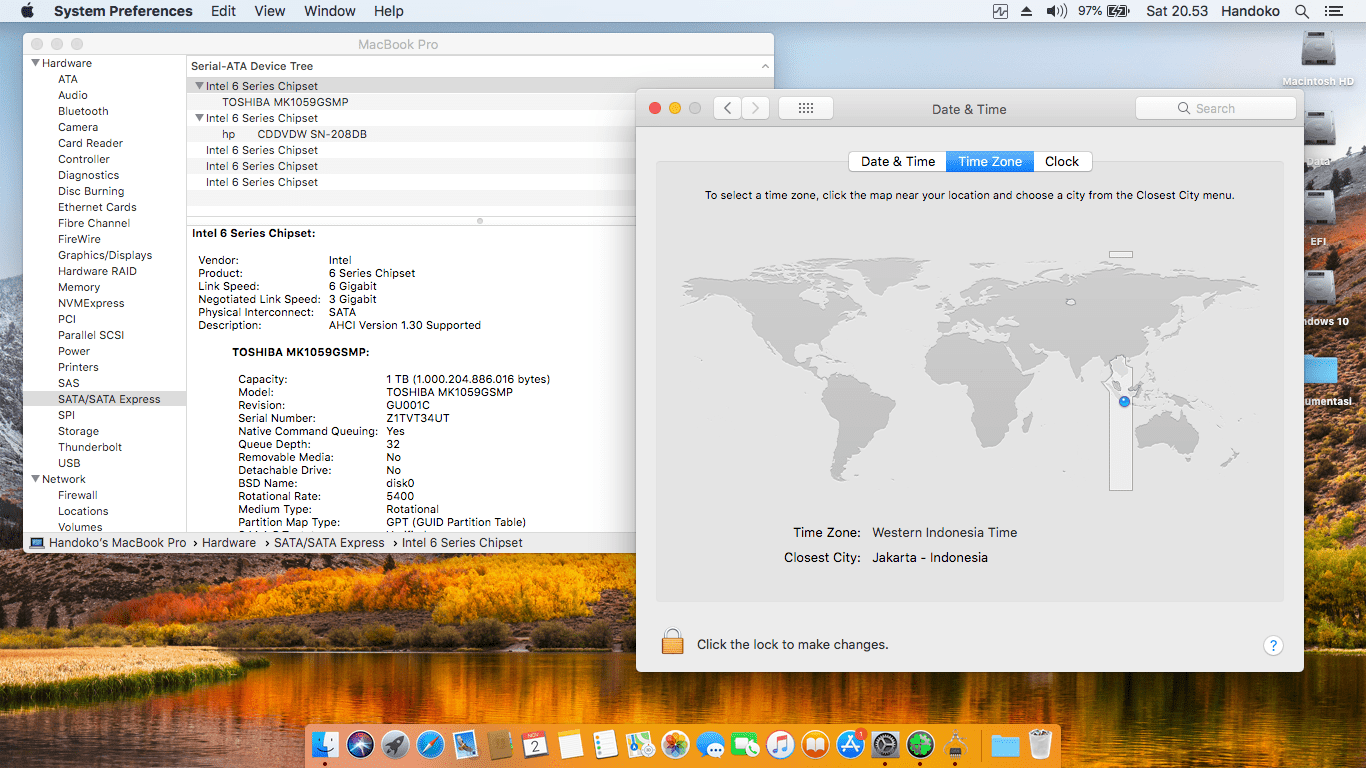This screenshot has width=1366, height=768.
Task: Collapse the Network section in sidebar
Action: (34, 479)
